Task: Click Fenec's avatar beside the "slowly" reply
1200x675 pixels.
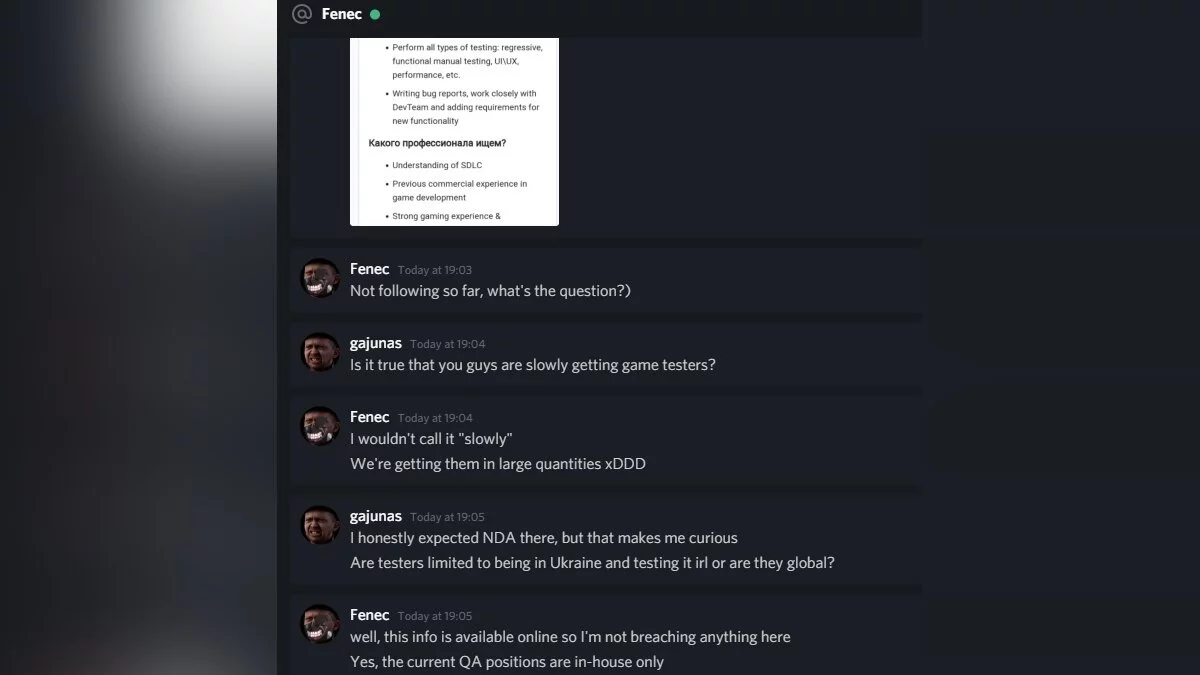Action: coord(320,426)
